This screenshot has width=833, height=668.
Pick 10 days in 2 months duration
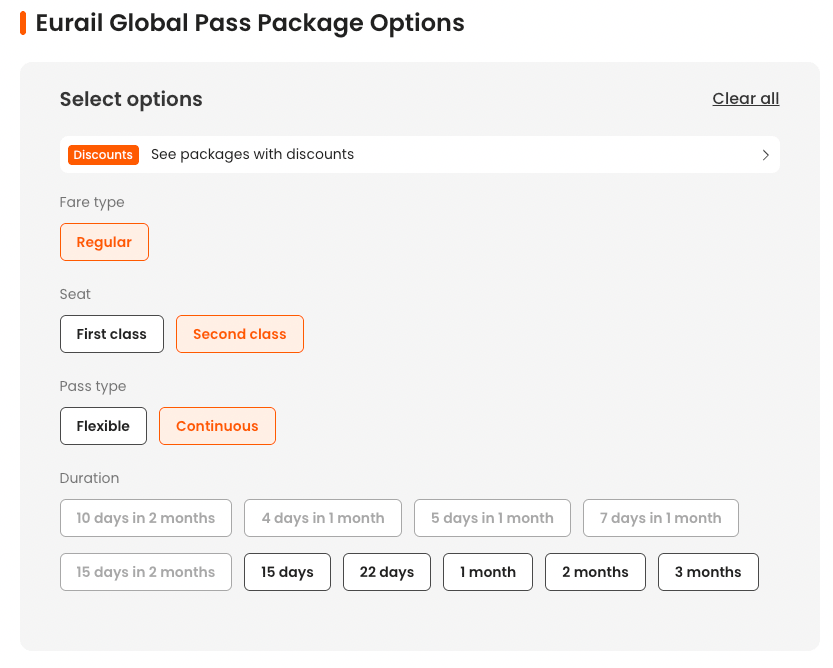pyautogui.click(x=146, y=518)
